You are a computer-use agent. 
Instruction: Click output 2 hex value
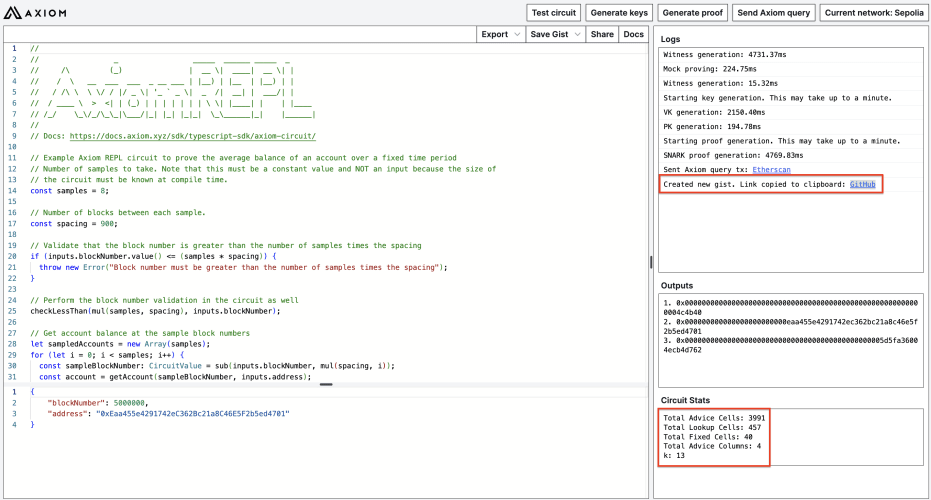click(790, 327)
